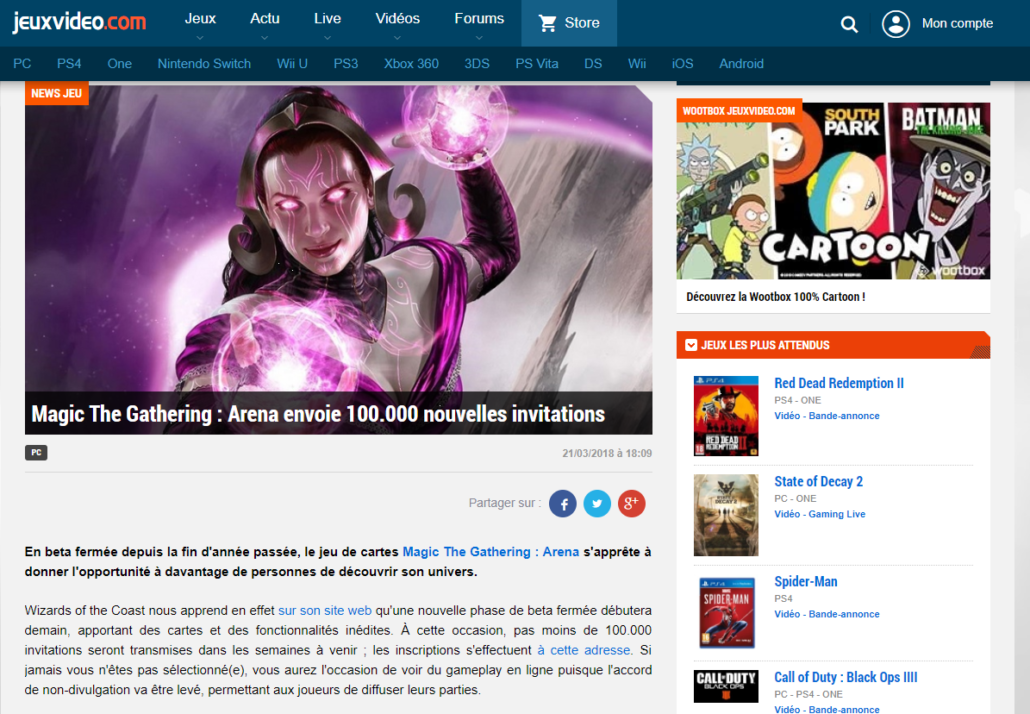The height and width of the screenshot is (714, 1030).
Task: Select the iOS platform tab
Action: click(x=683, y=64)
